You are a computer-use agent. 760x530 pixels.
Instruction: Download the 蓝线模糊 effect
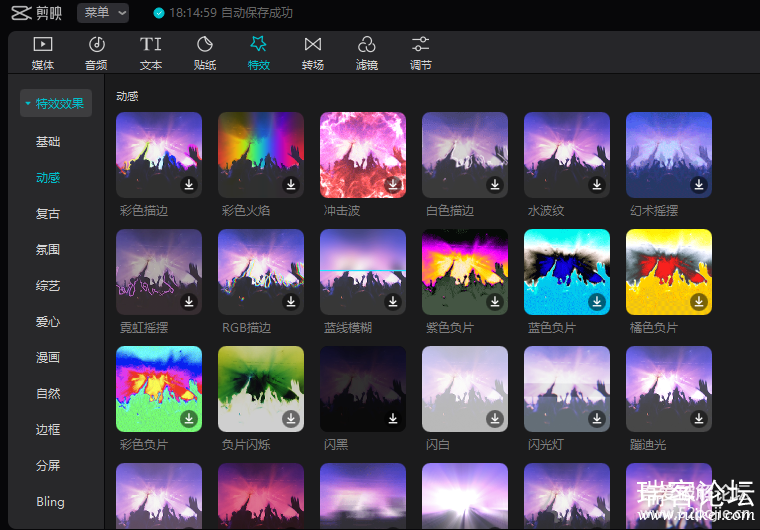pyautogui.click(x=393, y=301)
